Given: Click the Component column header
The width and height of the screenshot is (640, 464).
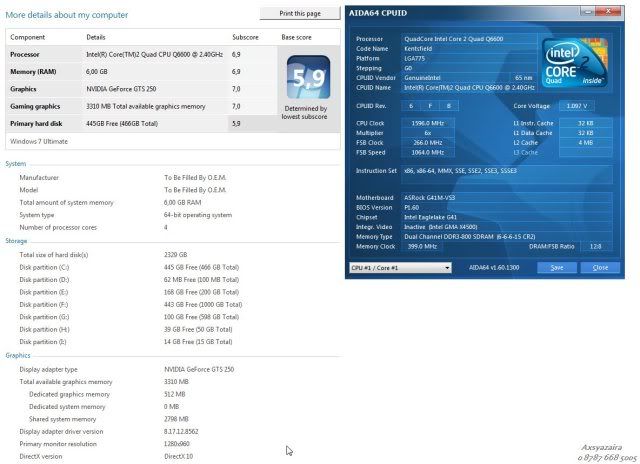Looking at the screenshot, I should point(27,37).
